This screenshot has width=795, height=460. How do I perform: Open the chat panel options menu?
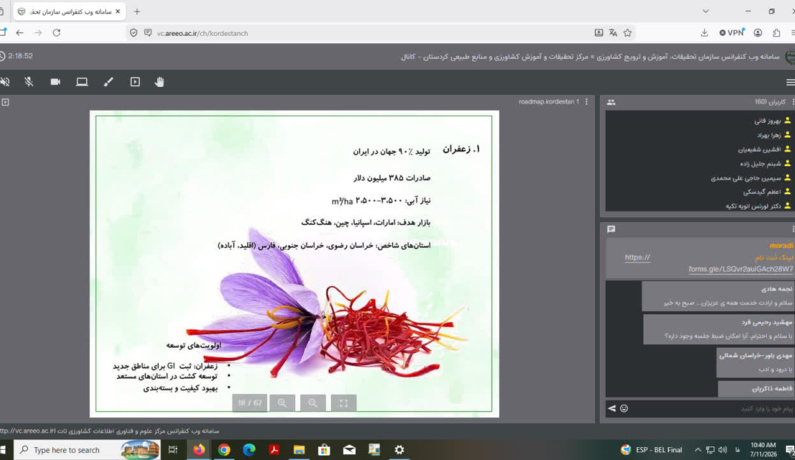792,229
